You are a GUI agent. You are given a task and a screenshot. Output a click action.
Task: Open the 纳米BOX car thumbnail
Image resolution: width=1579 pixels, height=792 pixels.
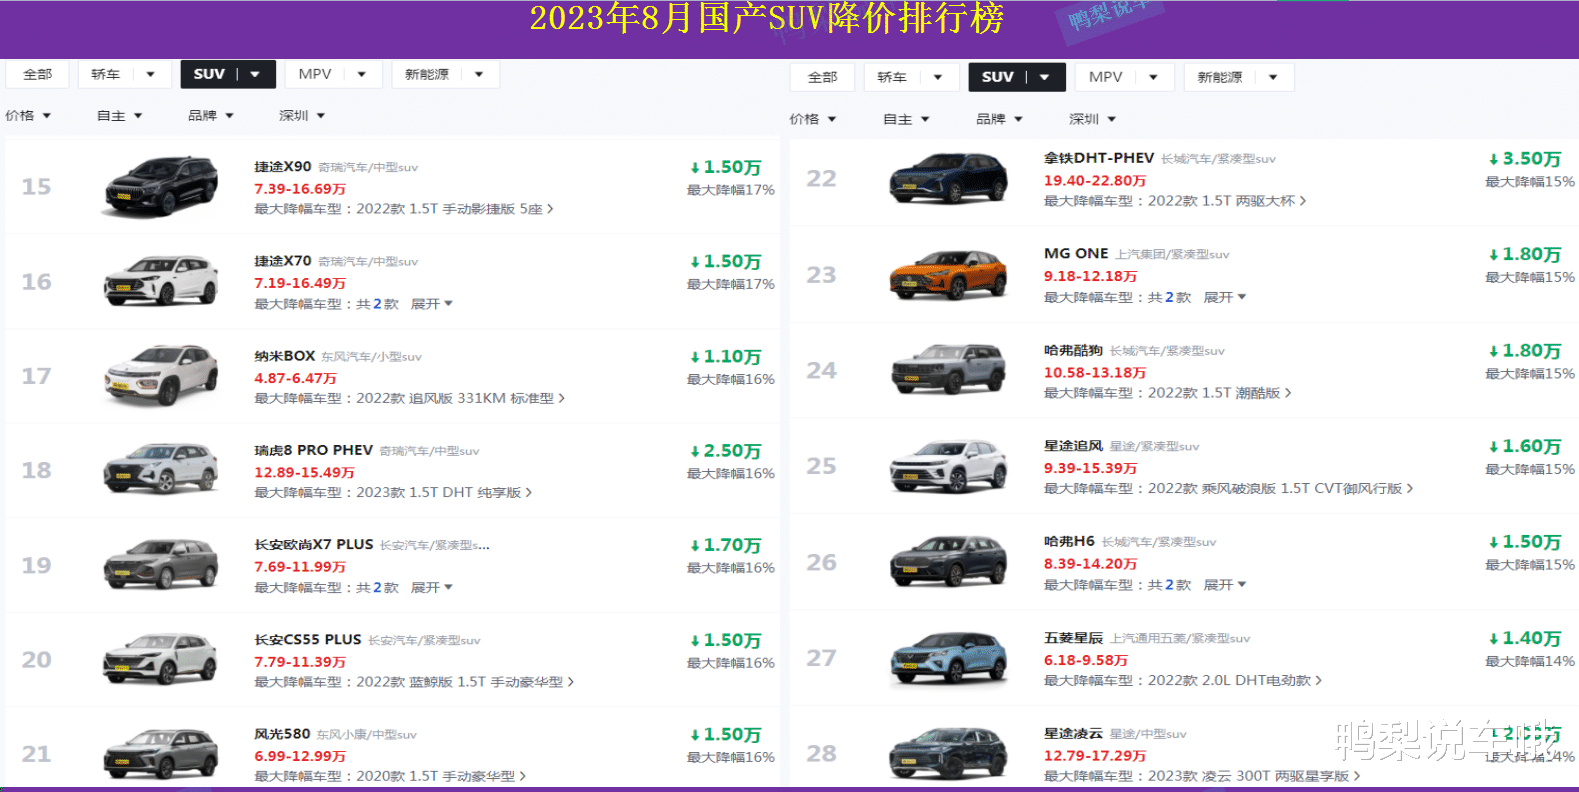click(x=160, y=375)
